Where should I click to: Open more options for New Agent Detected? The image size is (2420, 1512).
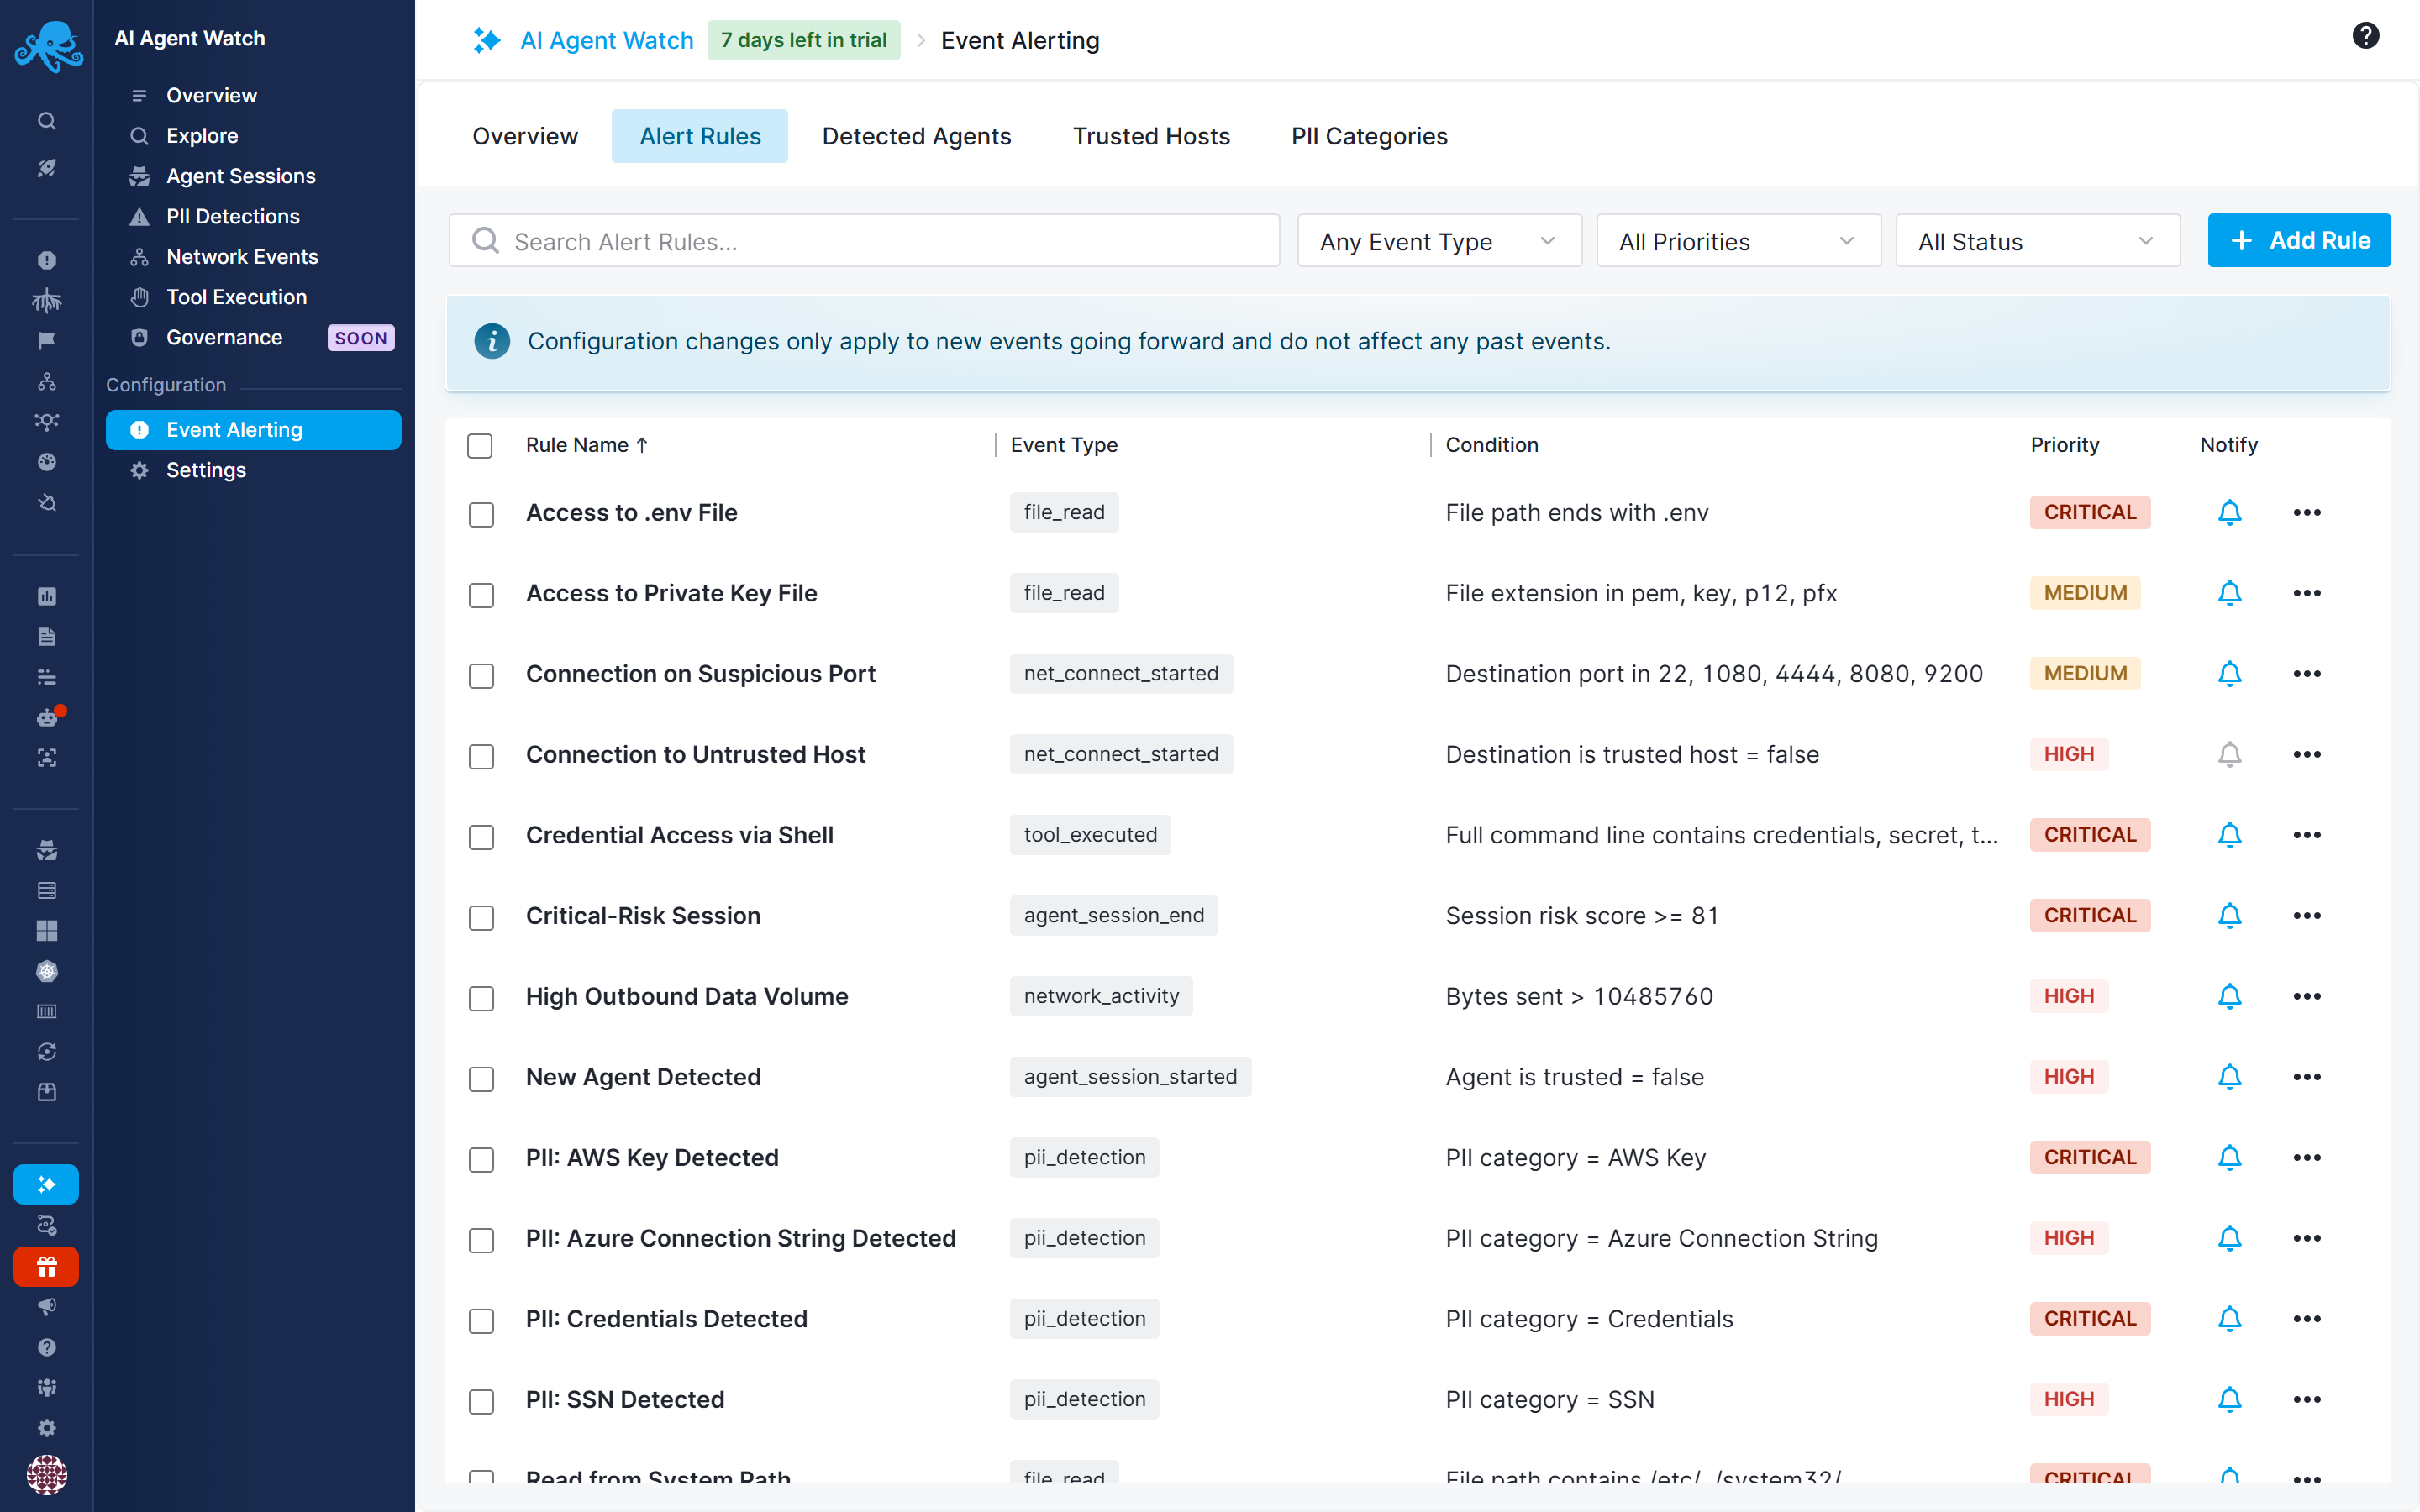[2306, 1077]
